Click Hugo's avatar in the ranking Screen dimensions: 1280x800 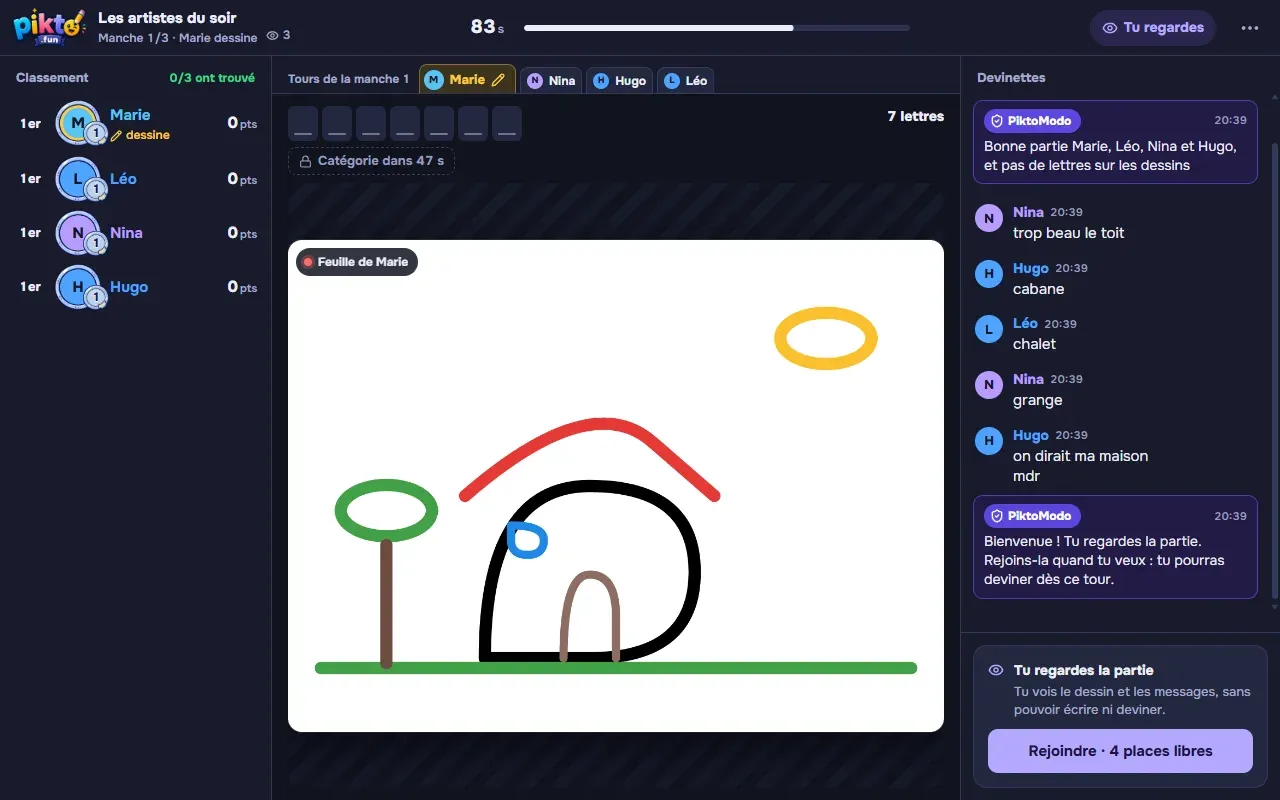coord(77,287)
